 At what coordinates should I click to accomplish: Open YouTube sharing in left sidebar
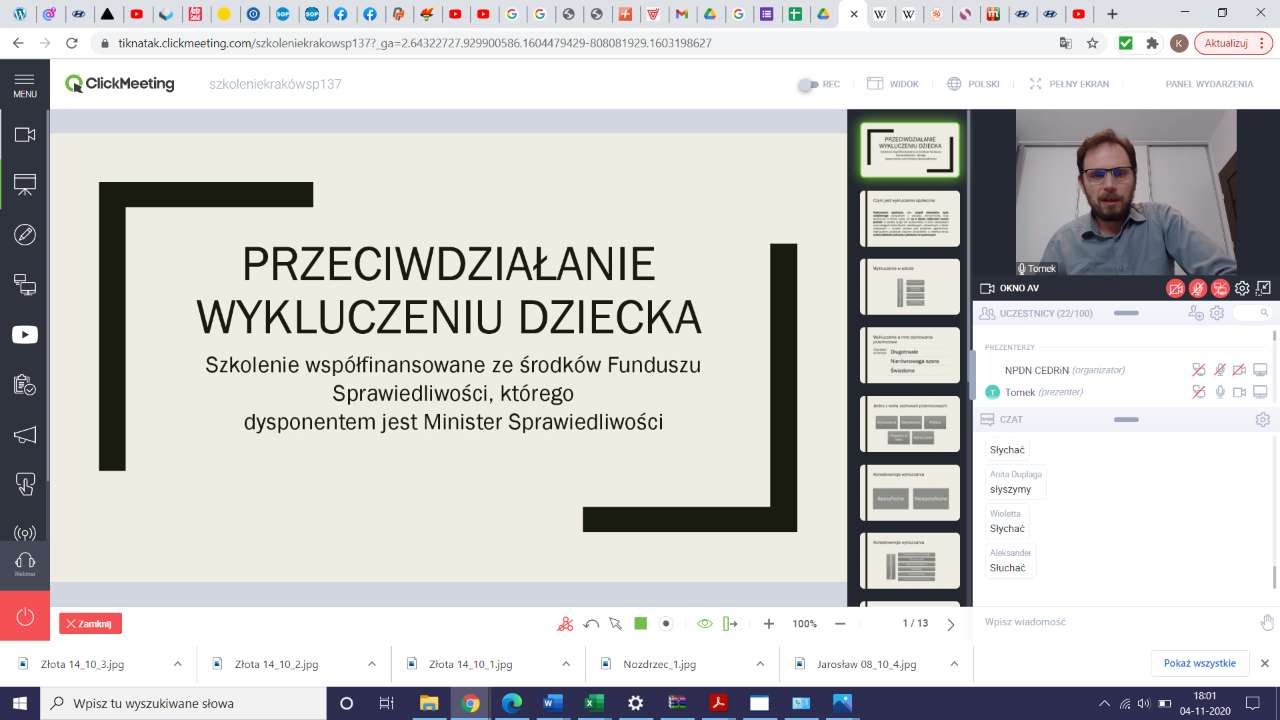click(x=25, y=335)
